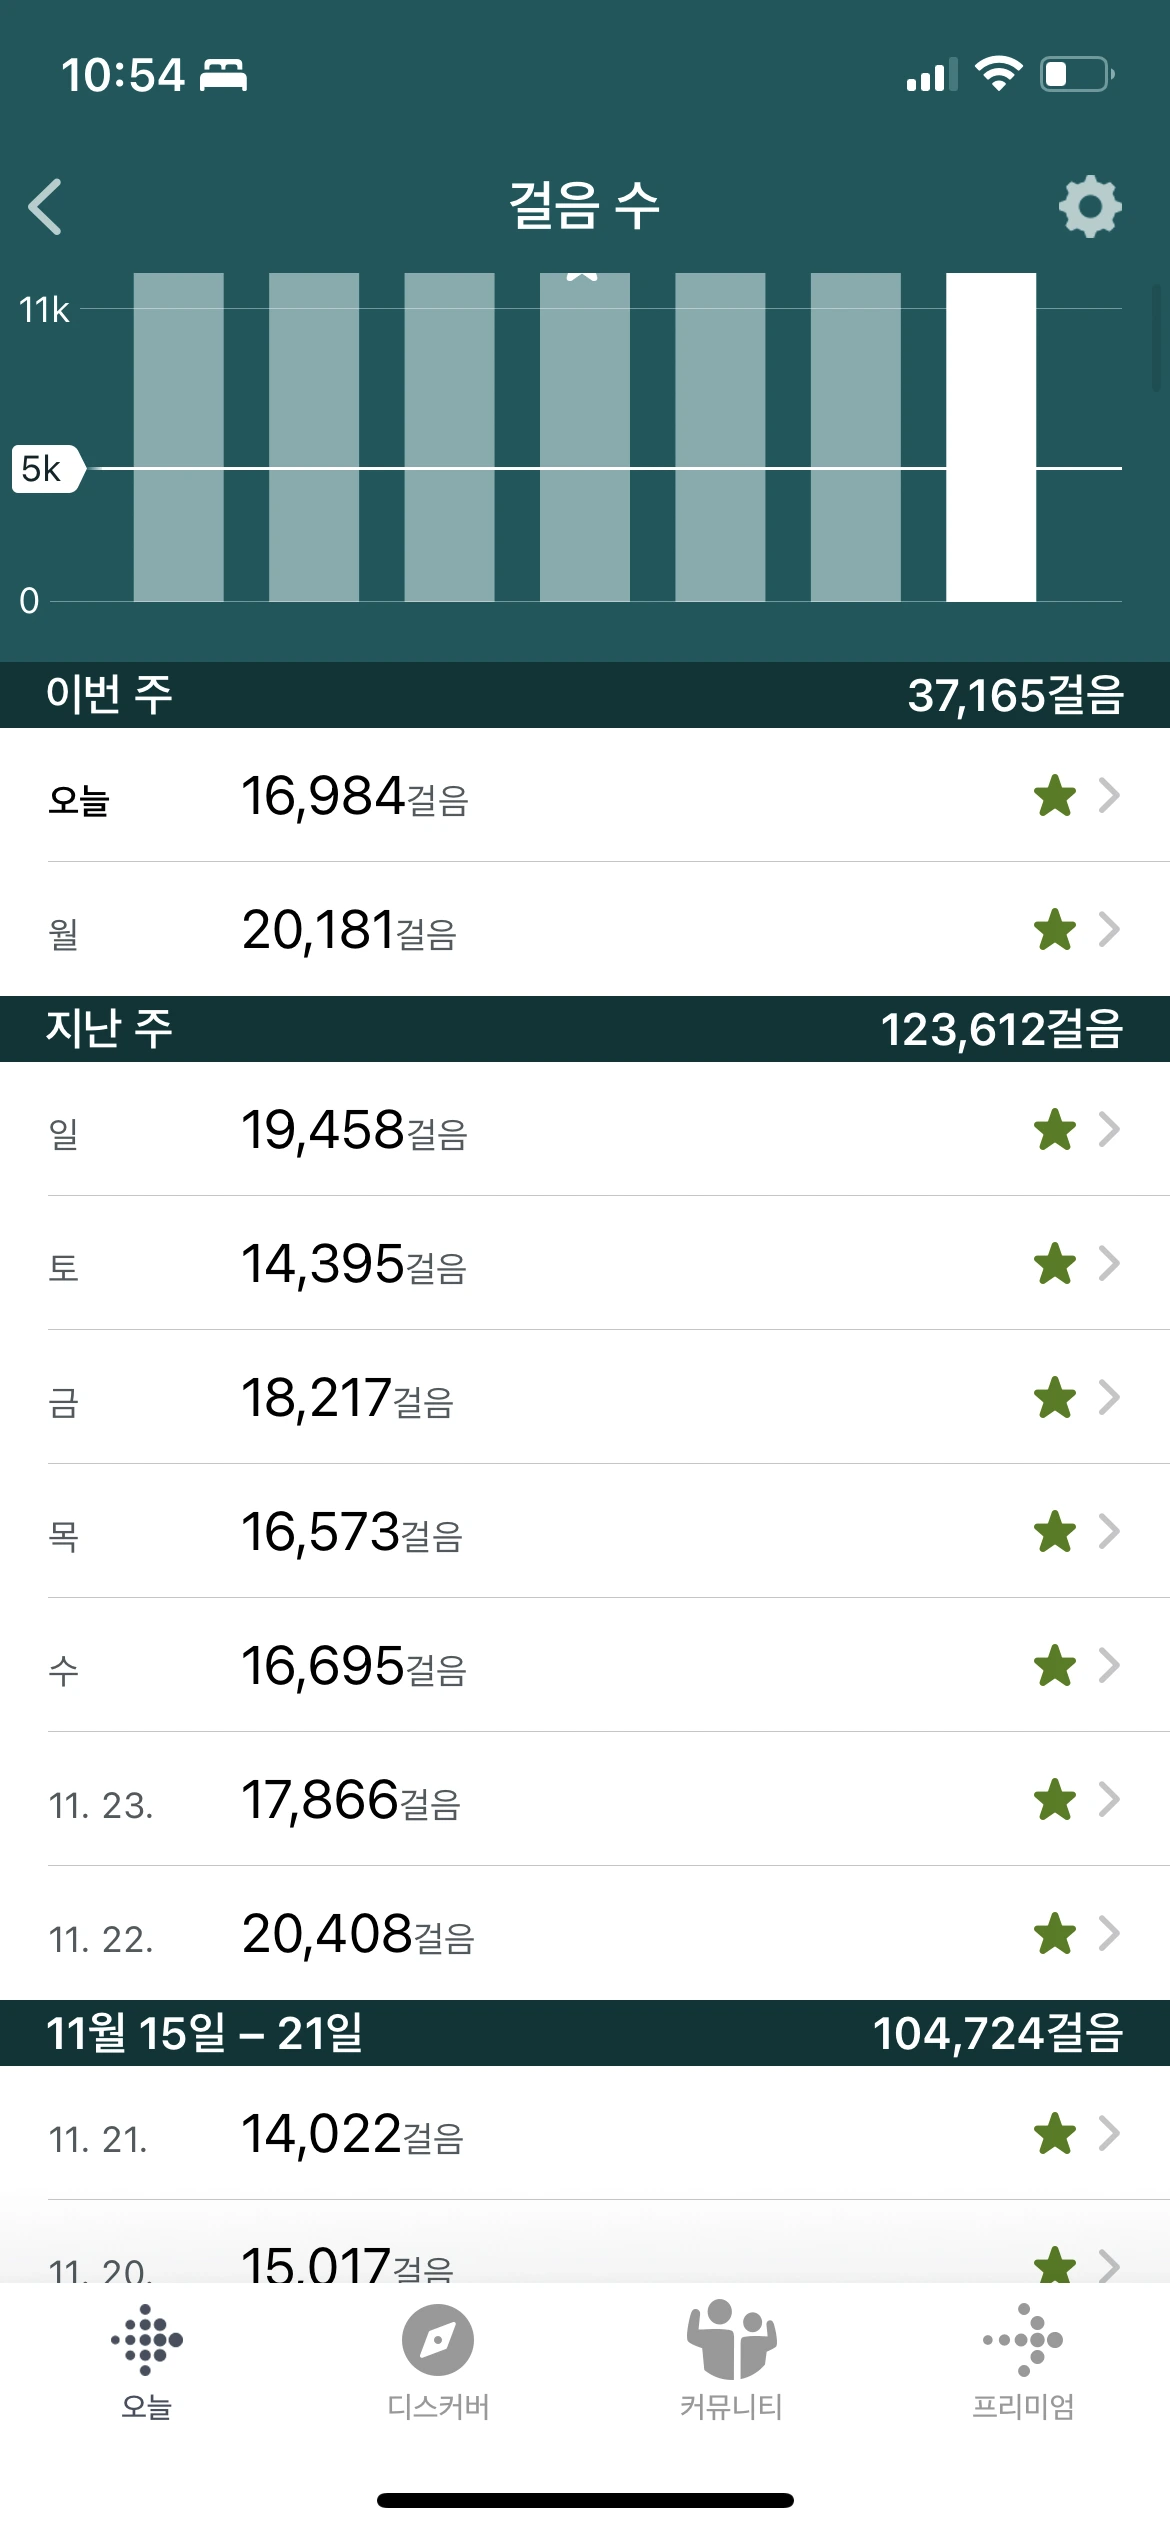Expand the 18,217 steps row chevron

click(1108, 1397)
